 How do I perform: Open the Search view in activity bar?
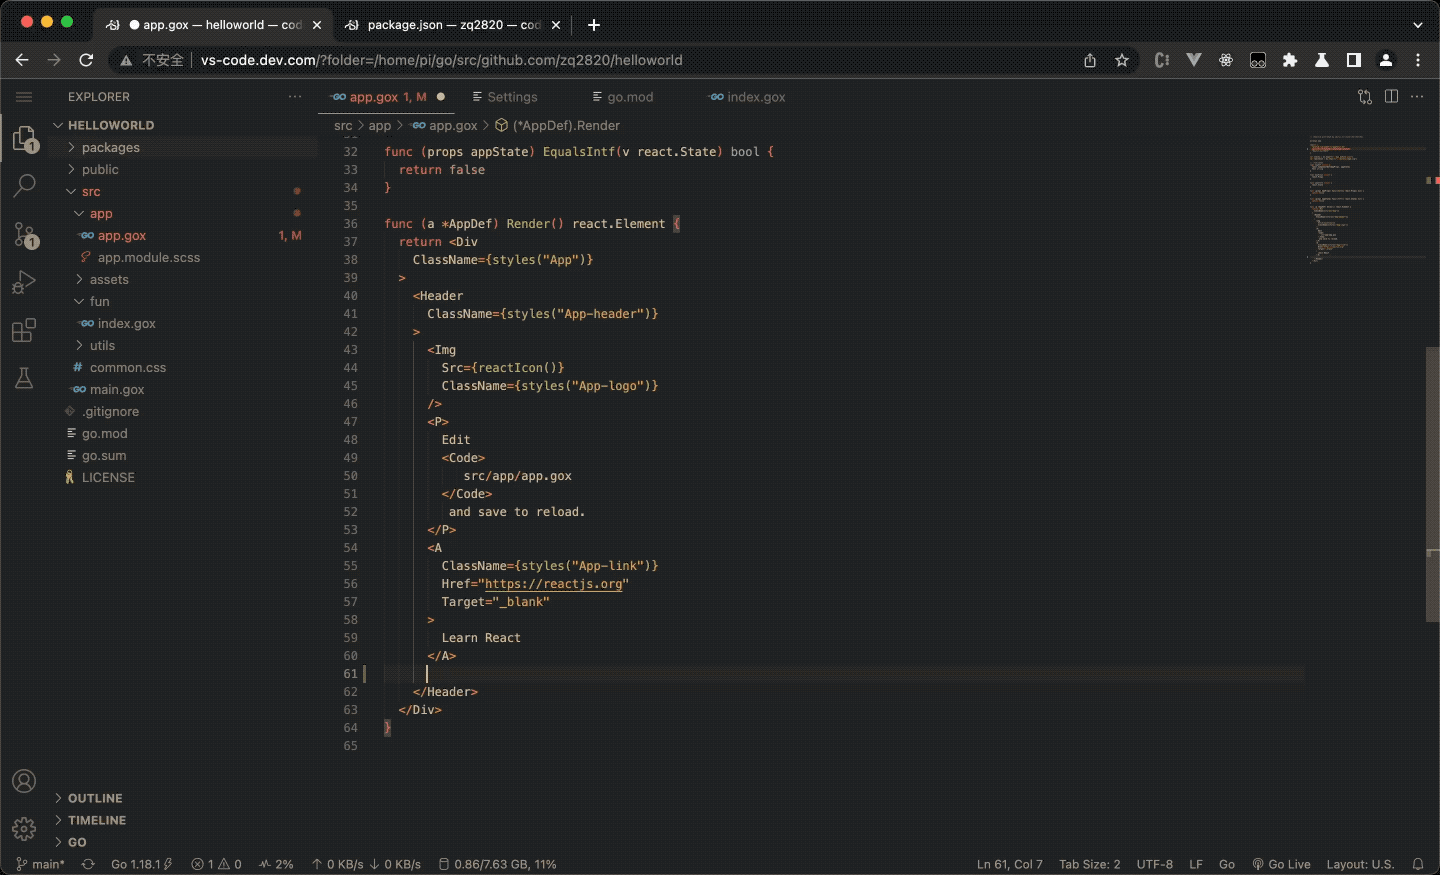[25, 186]
